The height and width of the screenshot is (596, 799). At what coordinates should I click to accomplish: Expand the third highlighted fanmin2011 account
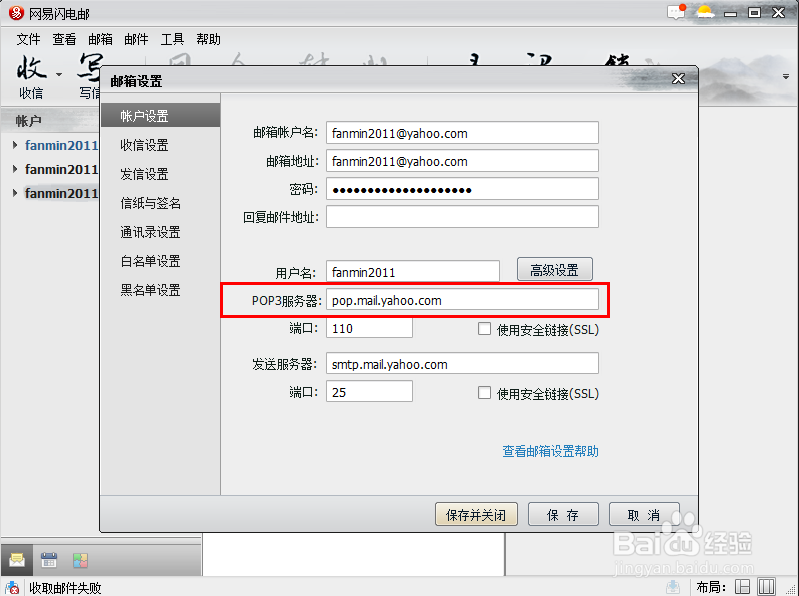pos(15,193)
